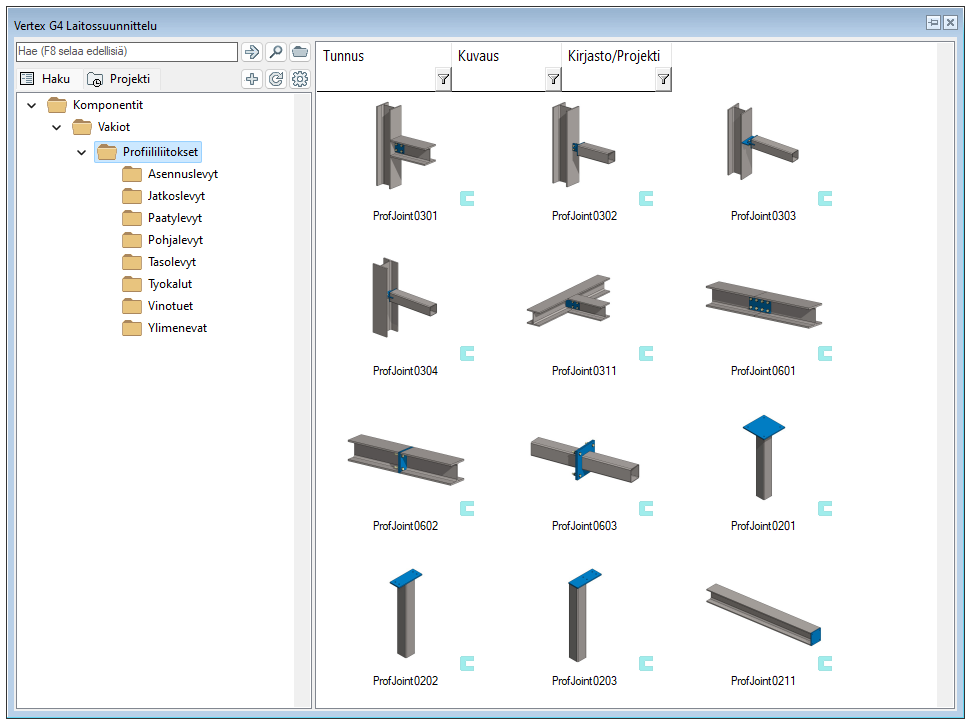Open the Kirjasto/Projekti column filter
This screenshot has width=971, height=723.
(663, 79)
